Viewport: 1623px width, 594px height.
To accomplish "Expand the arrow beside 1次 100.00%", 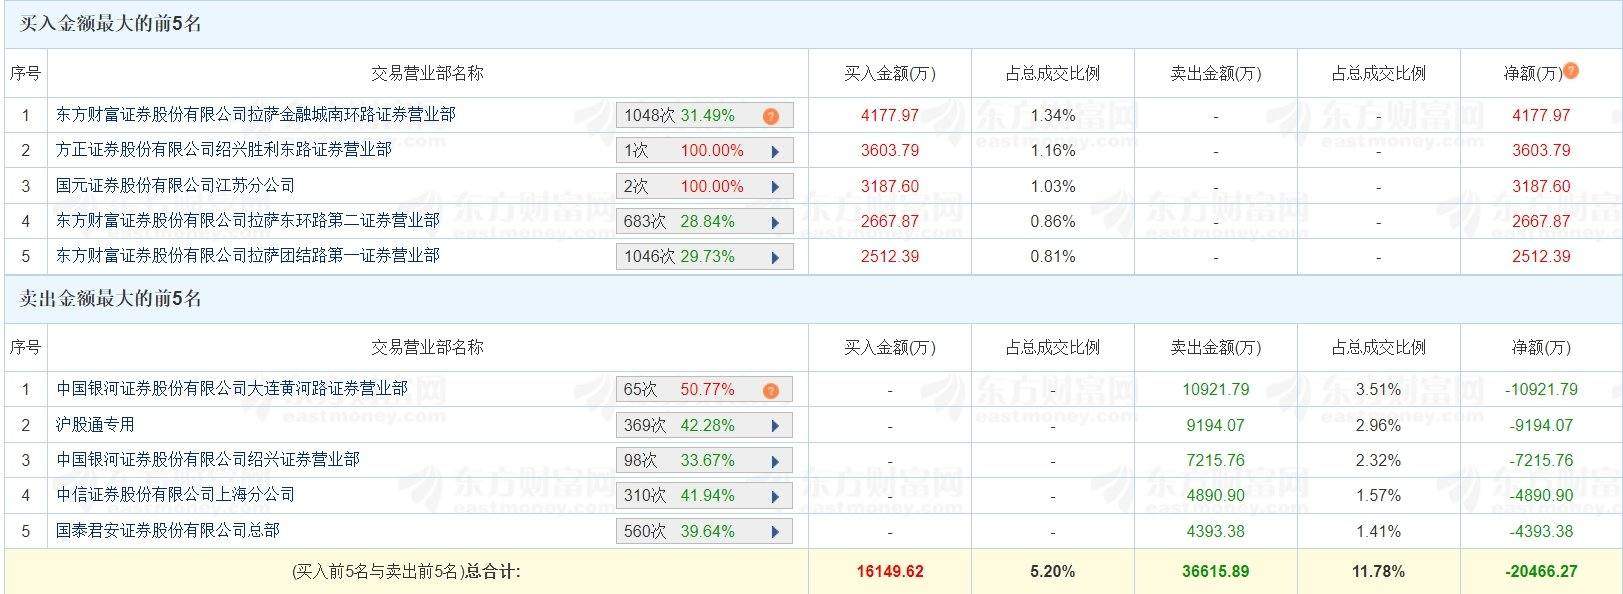I will (775, 152).
